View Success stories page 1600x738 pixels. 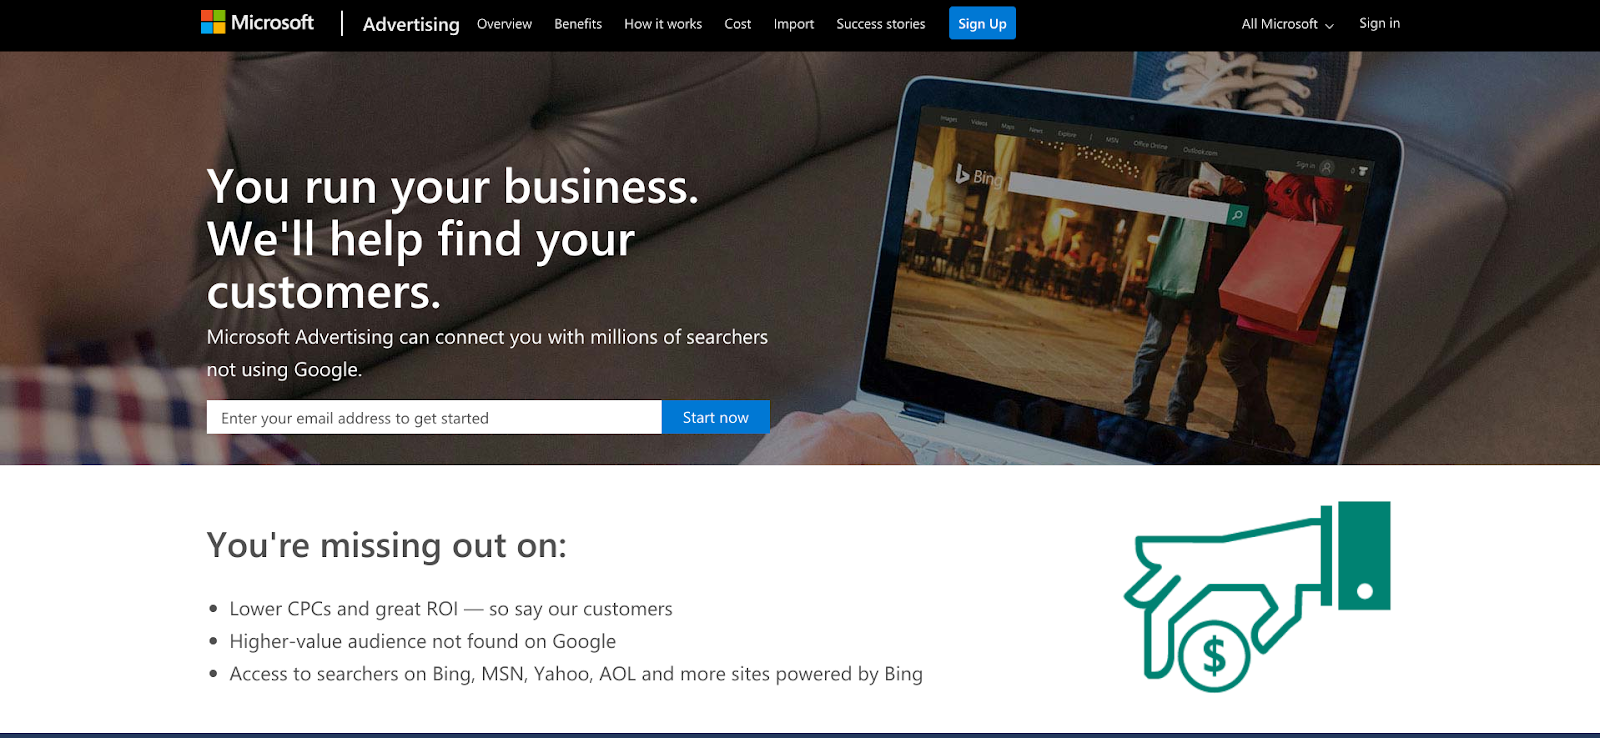click(881, 24)
